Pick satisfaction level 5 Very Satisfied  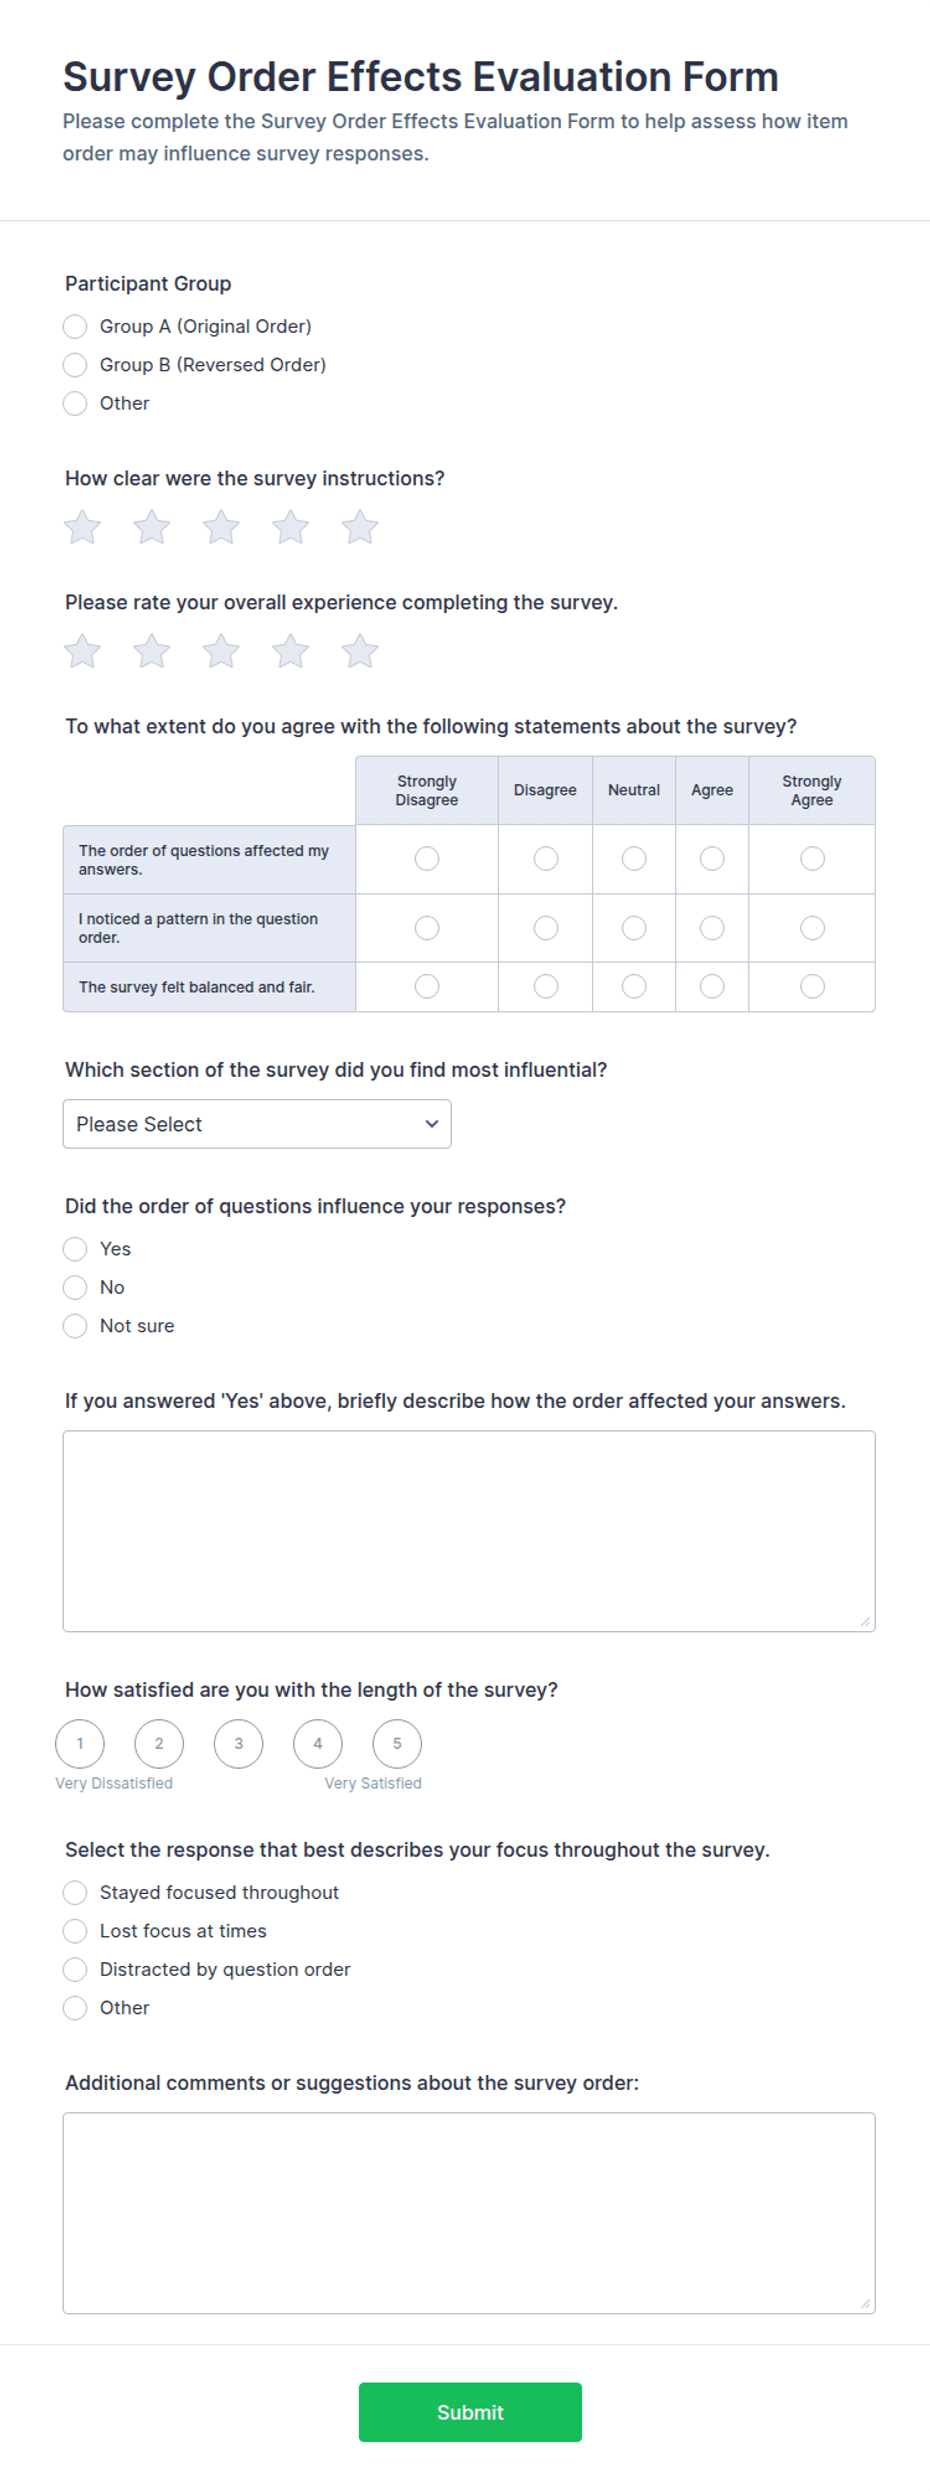coord(397,1744)
